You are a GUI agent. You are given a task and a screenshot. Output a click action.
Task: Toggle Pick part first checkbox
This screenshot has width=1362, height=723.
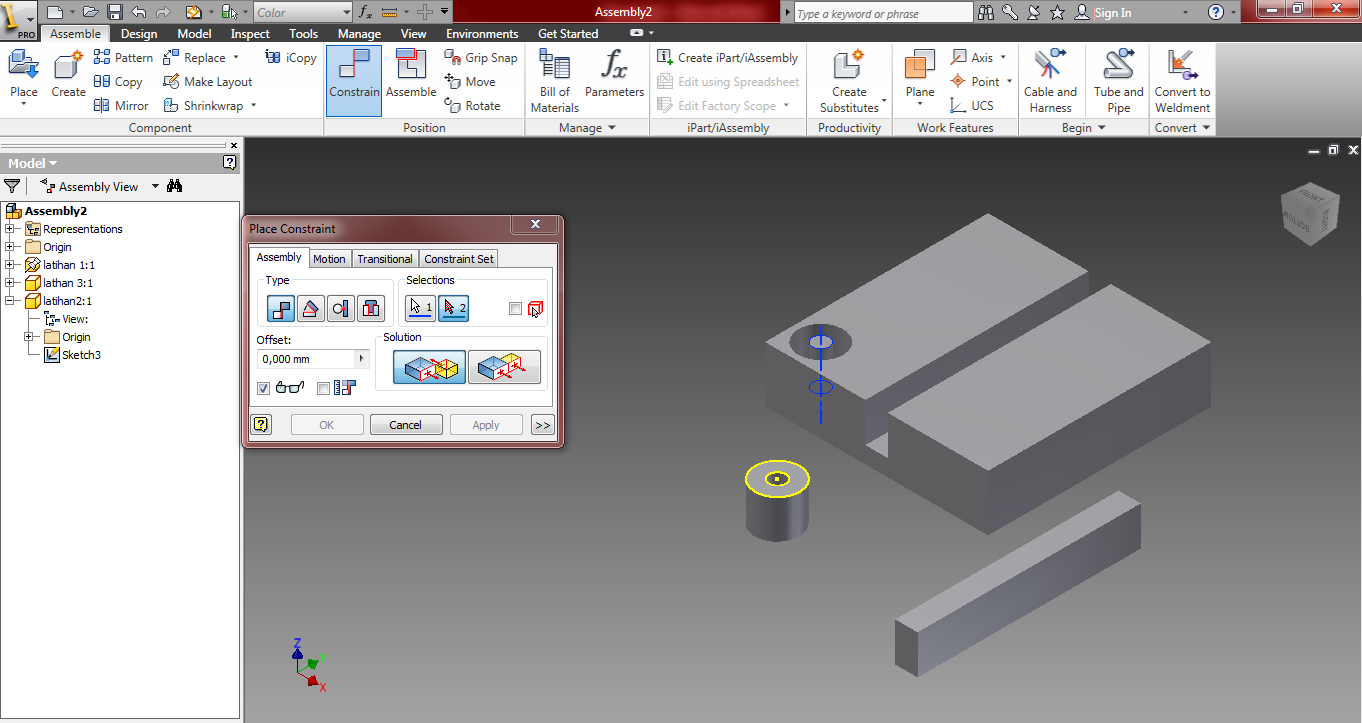coord(515,308)
